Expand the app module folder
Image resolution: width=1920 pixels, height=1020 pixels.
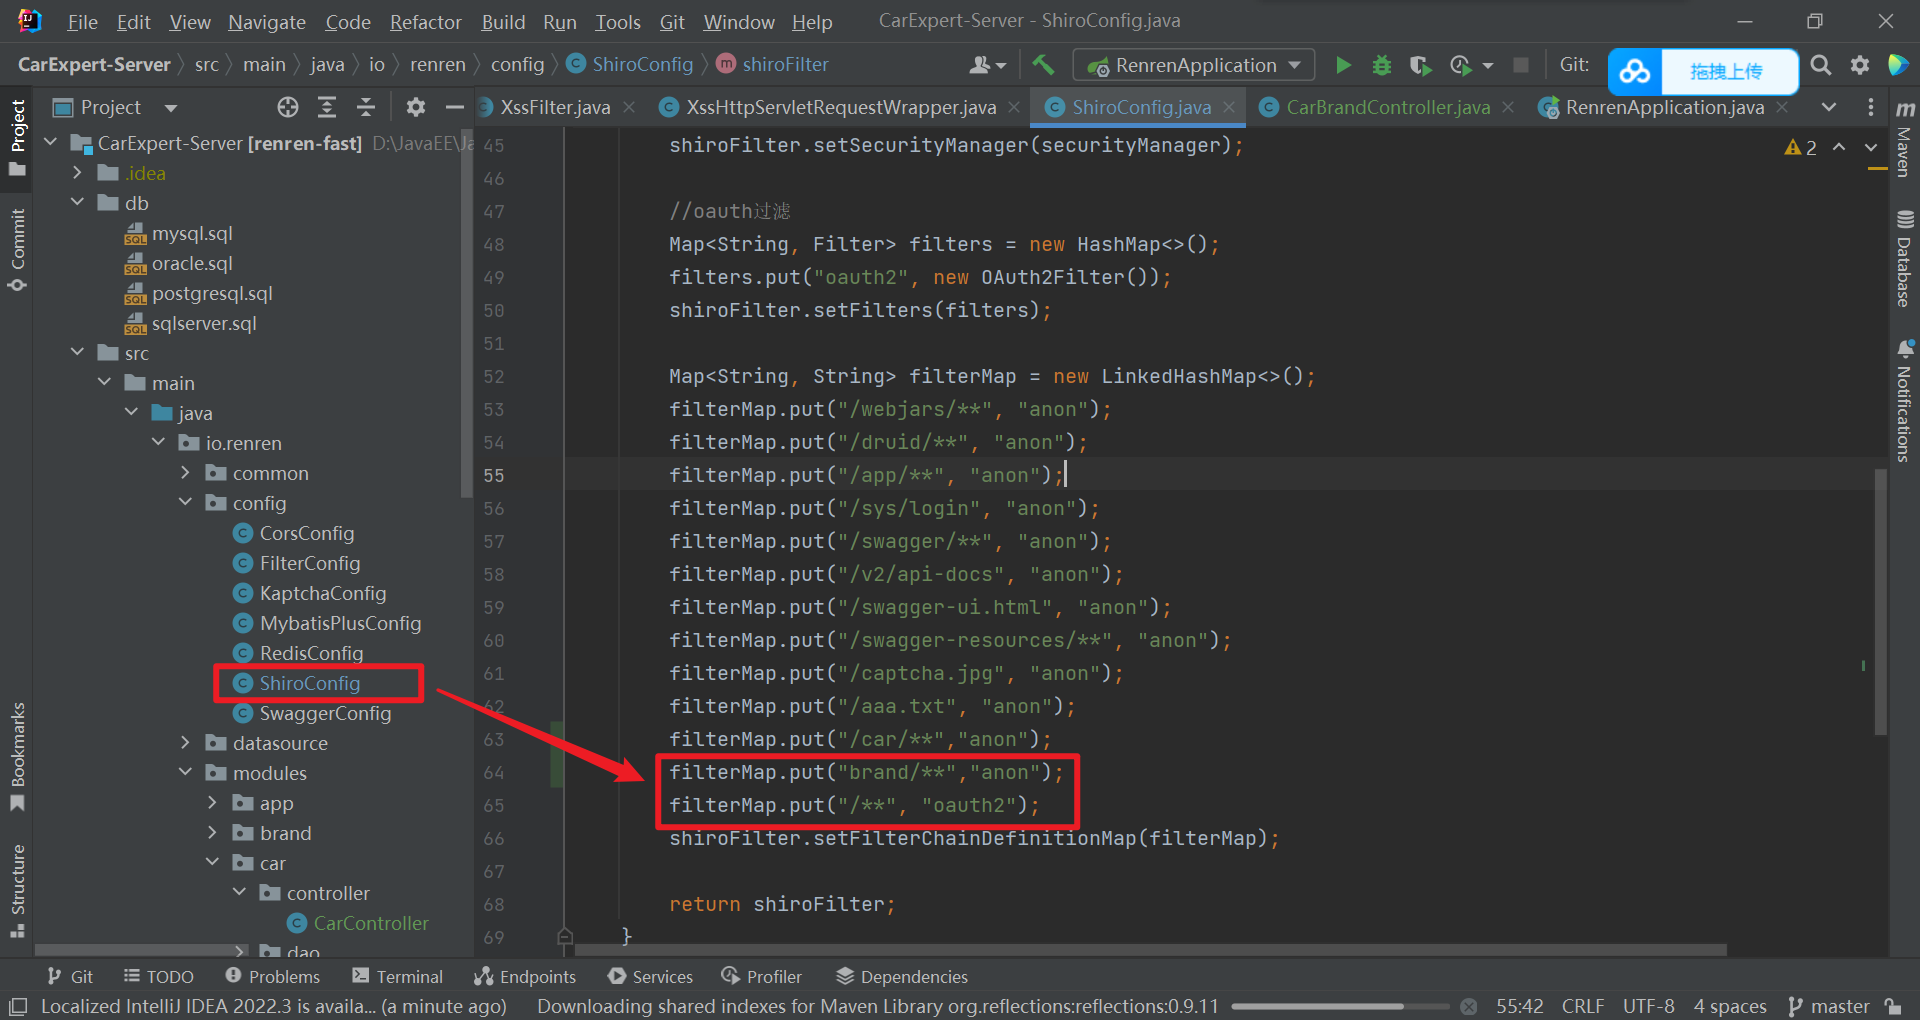pos(213,803)
